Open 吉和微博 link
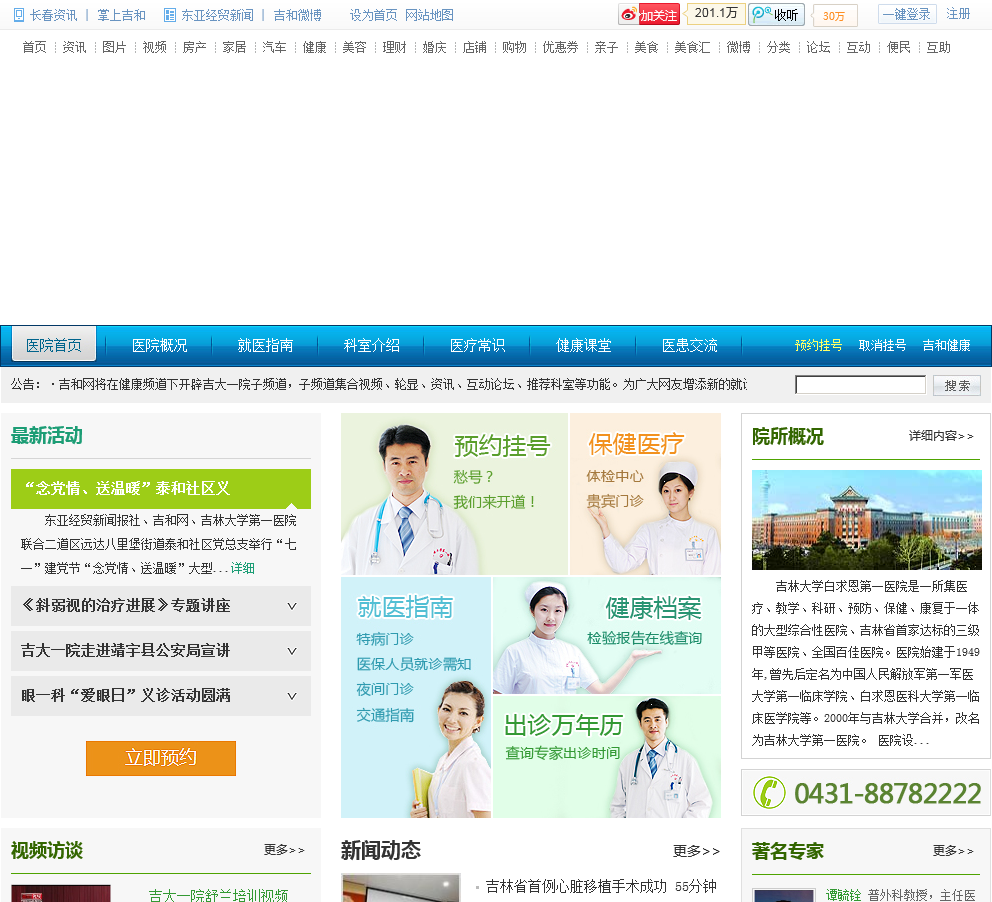This screenshot has width=992, height=902. 297,15
